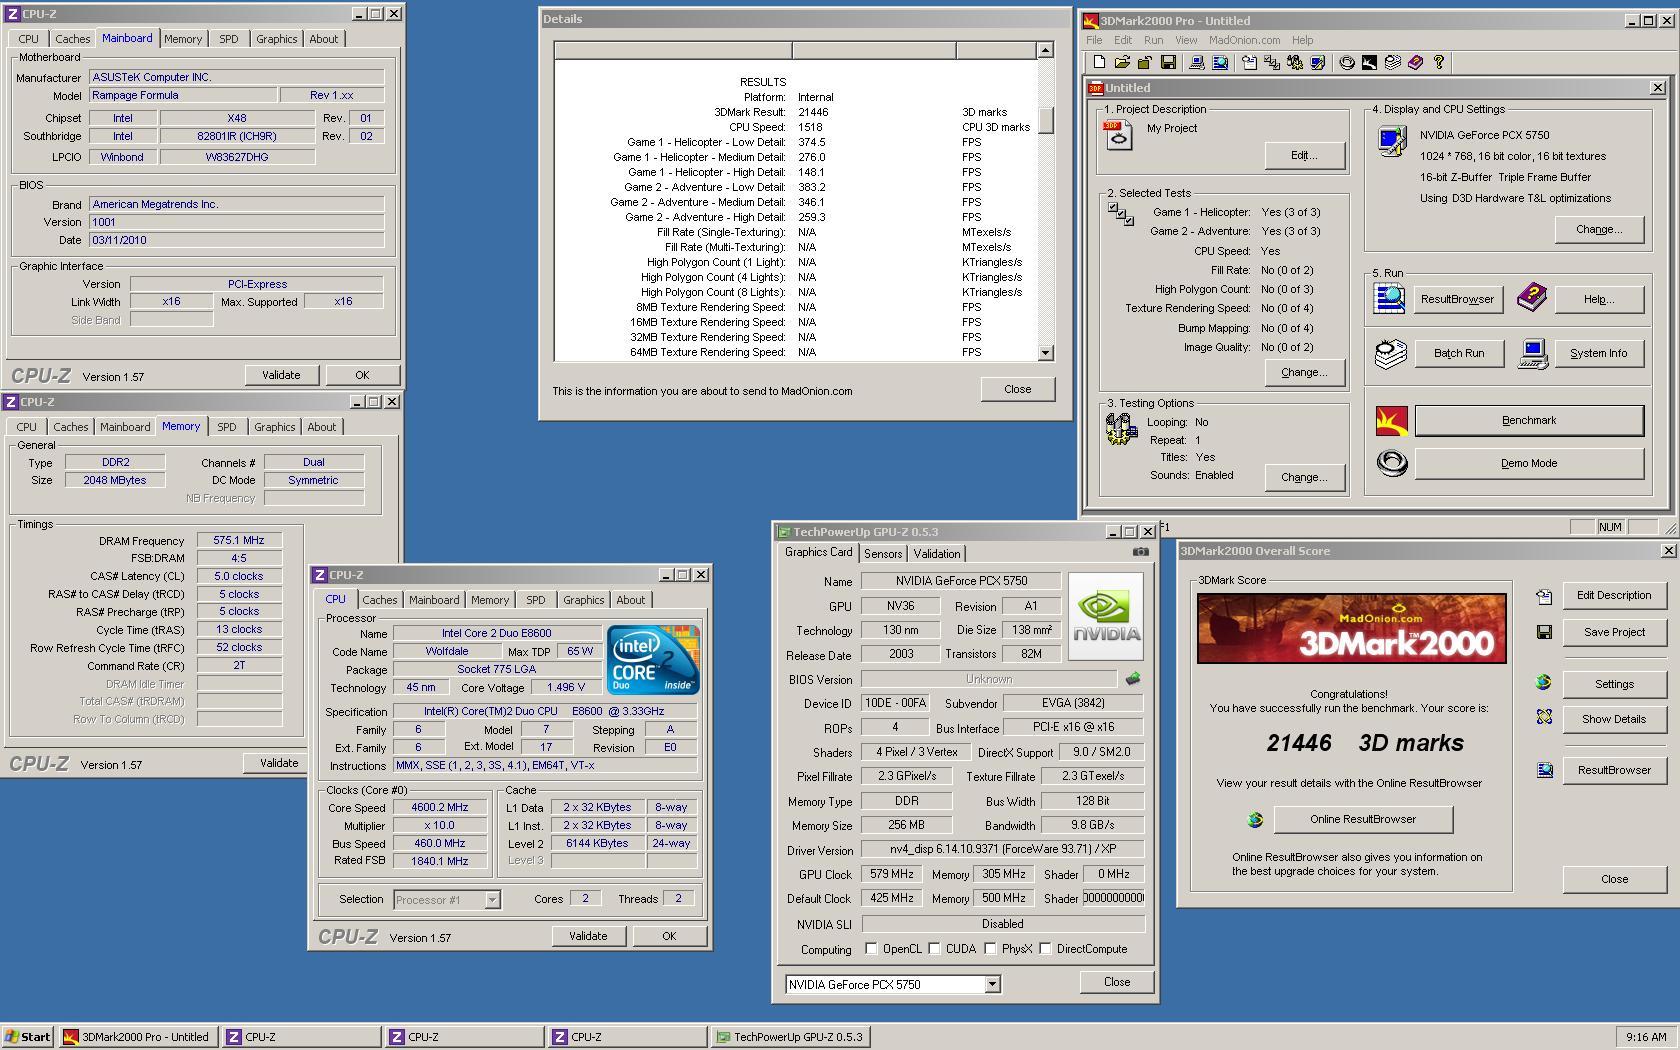The height and width of the screenshot is (1050, 1680).
Task: Open the View menu in 3DMark2000
Action: point(1186,40)
